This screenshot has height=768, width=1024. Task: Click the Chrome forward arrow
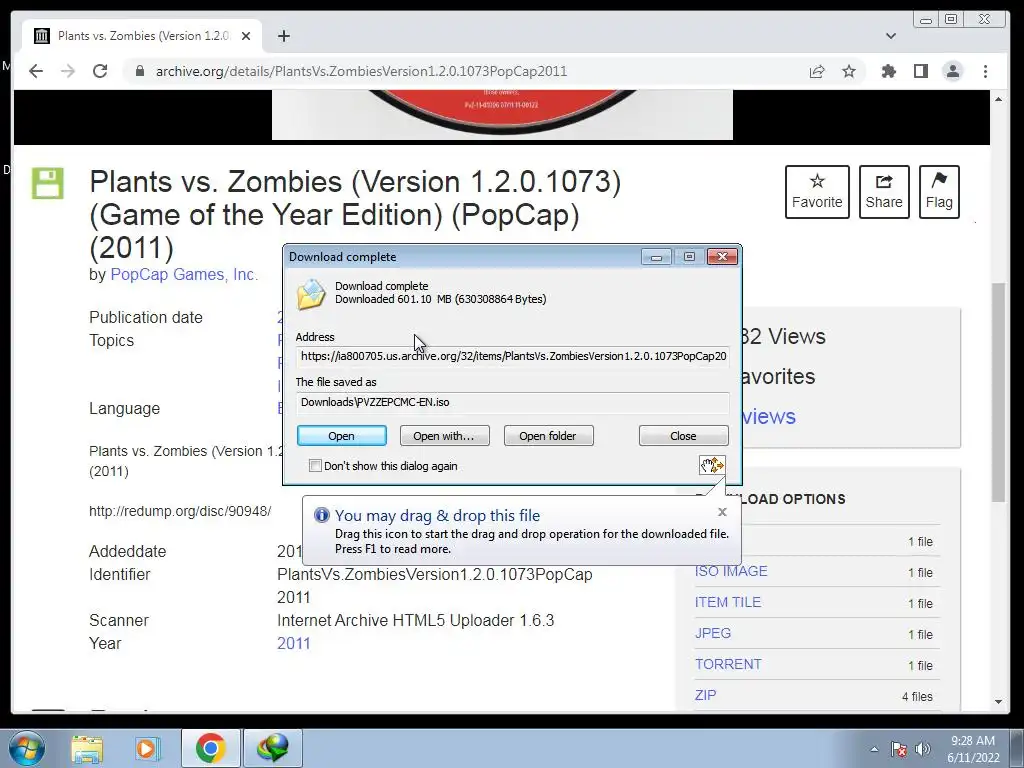[x=68, y=71]
